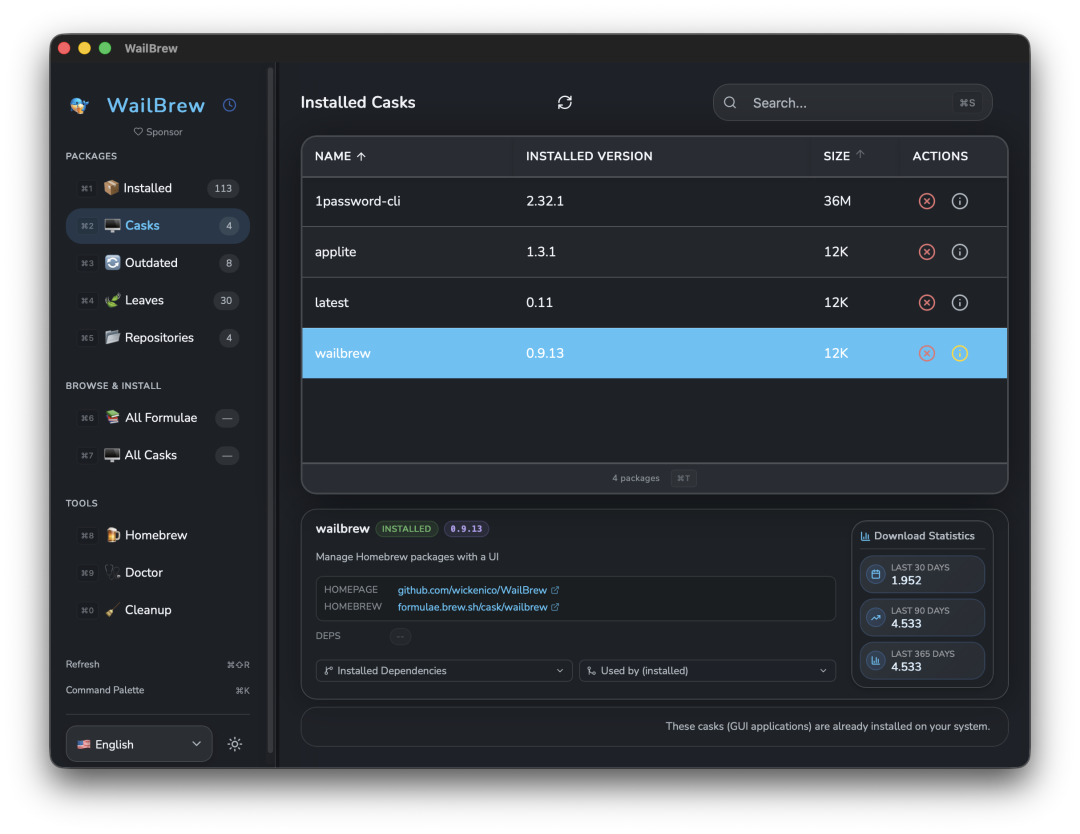Open the English language selector
Screen dimensions: 1080x834
click(x=139, y=744)
